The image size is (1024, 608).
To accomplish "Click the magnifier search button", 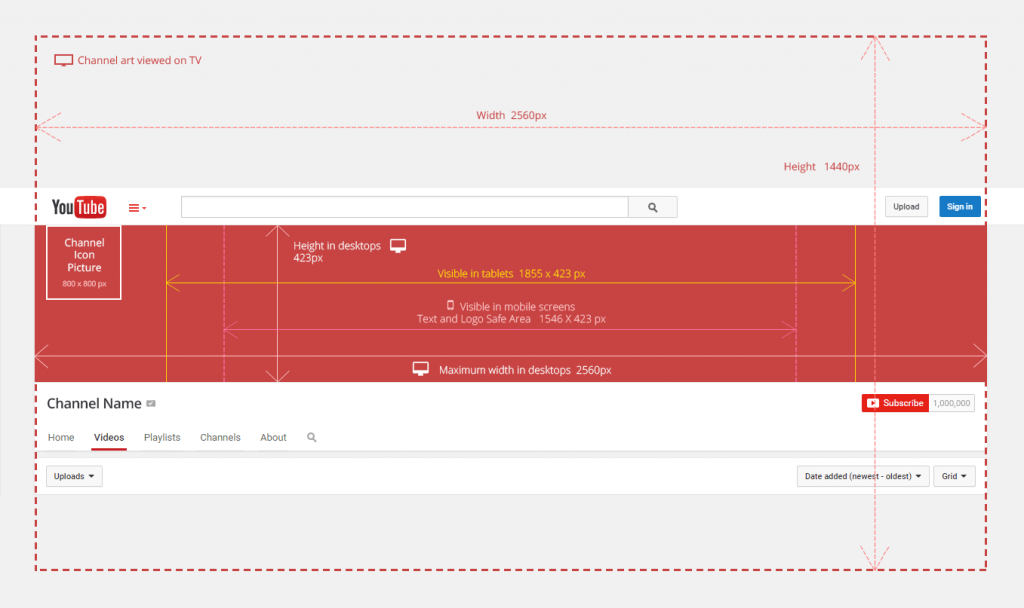I will [x=652, y=207].
